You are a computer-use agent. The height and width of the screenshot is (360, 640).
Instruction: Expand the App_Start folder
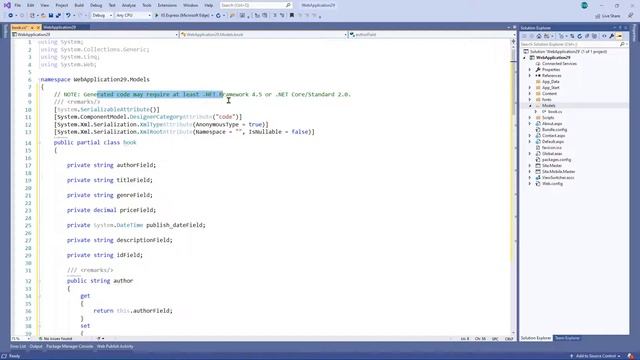(530, 88)
